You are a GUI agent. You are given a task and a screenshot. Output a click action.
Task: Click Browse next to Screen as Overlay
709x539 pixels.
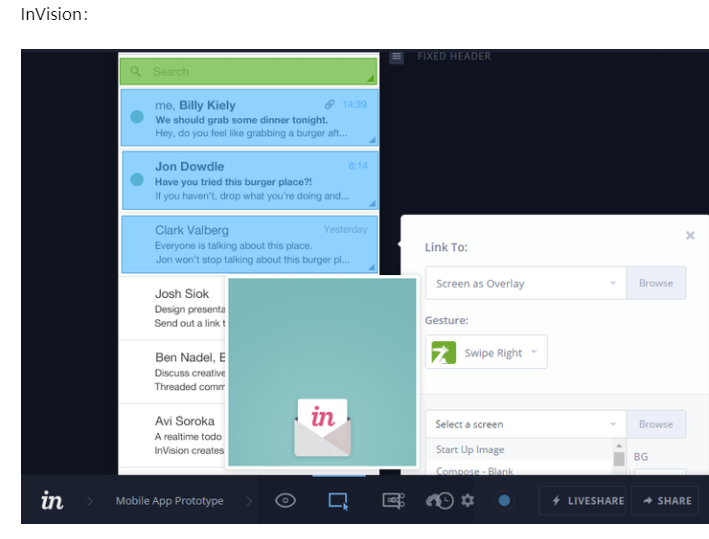point(656,283)
